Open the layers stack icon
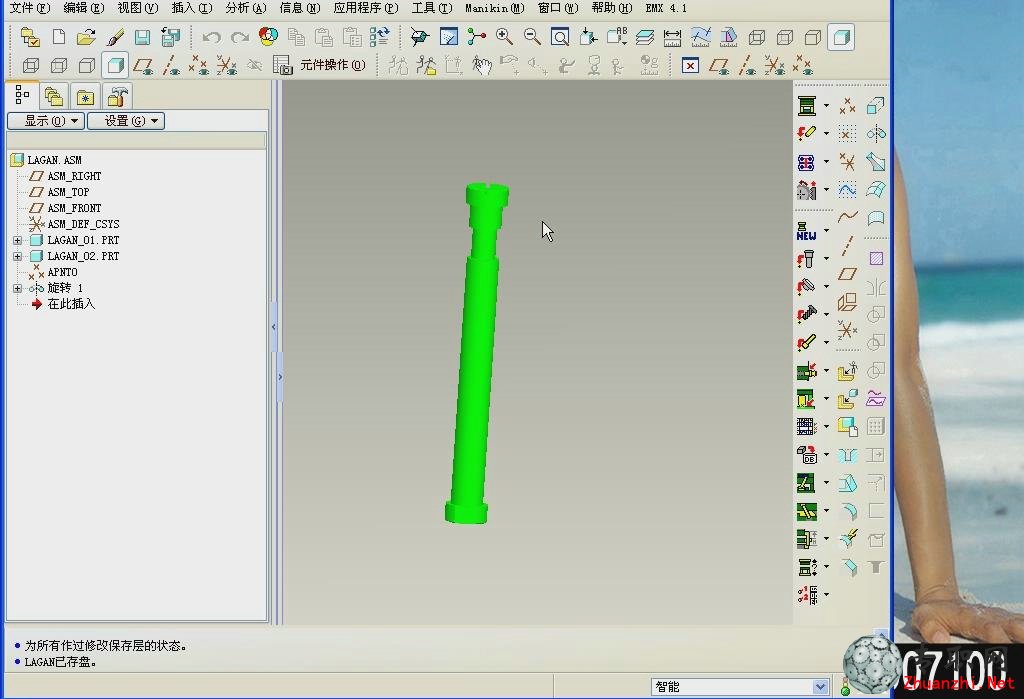 tap(645, 37)
